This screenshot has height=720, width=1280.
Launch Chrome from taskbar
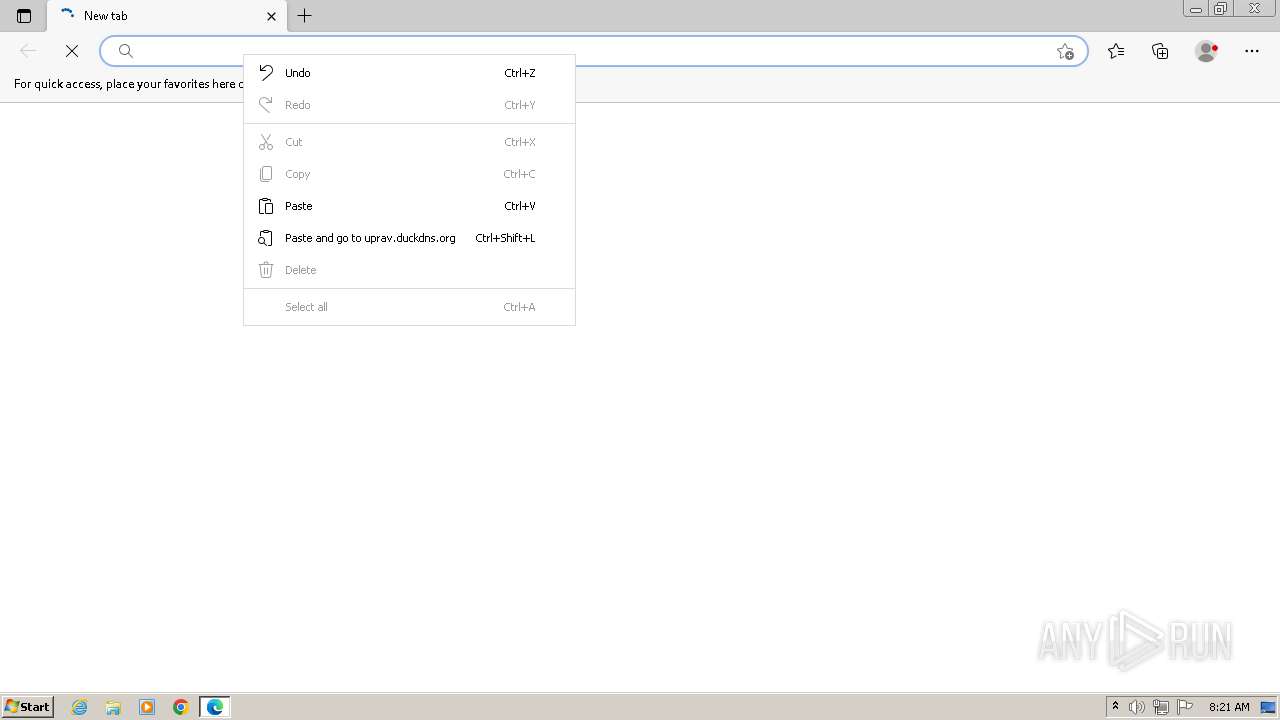point(181,707)
